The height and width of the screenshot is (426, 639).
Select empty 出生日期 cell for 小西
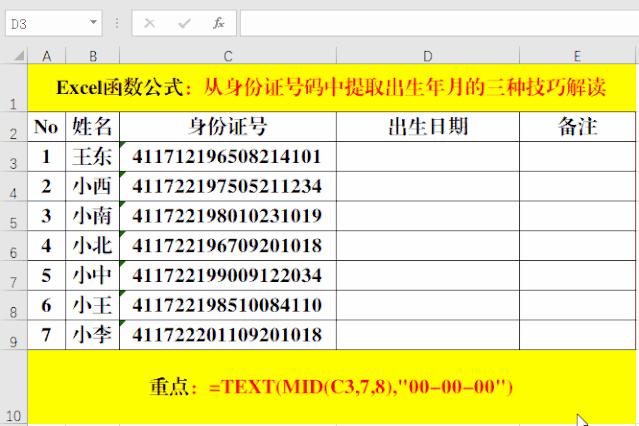point(427,186)
